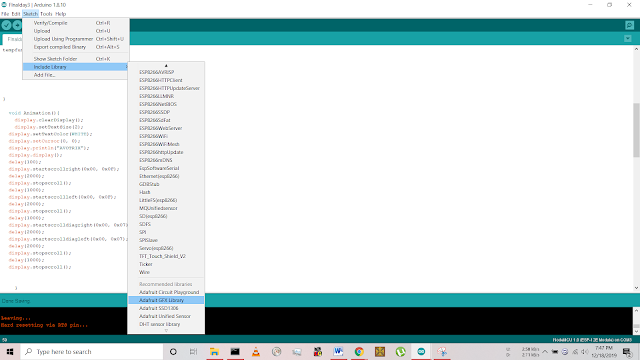Open the Help menu
640x360 pixels.
(60, 14)
